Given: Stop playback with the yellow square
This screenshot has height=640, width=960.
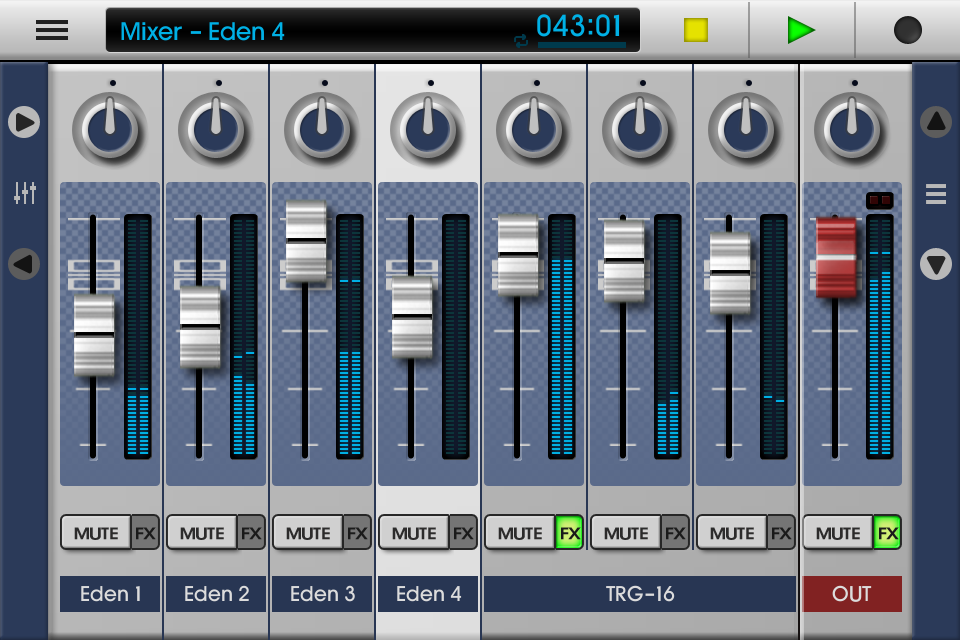Looking at the screenshot, I should coord(696,30).
